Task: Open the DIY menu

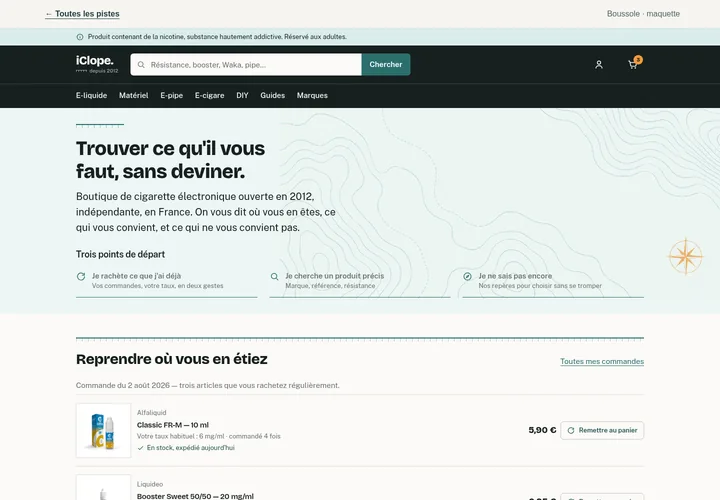Action: pyautogui.click(x=242, y=96)
